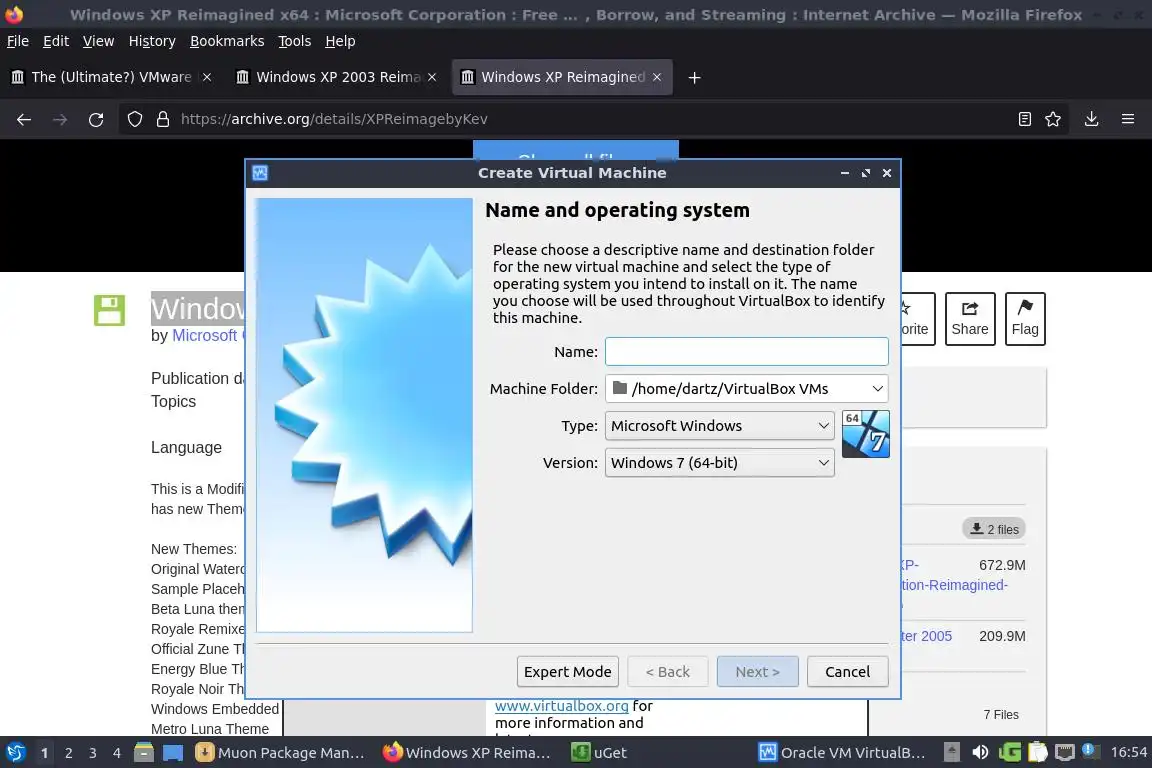This screenshot has height=768, width=1152.
Task: Open the Firefox Edit menu
Action: [56, 41]
